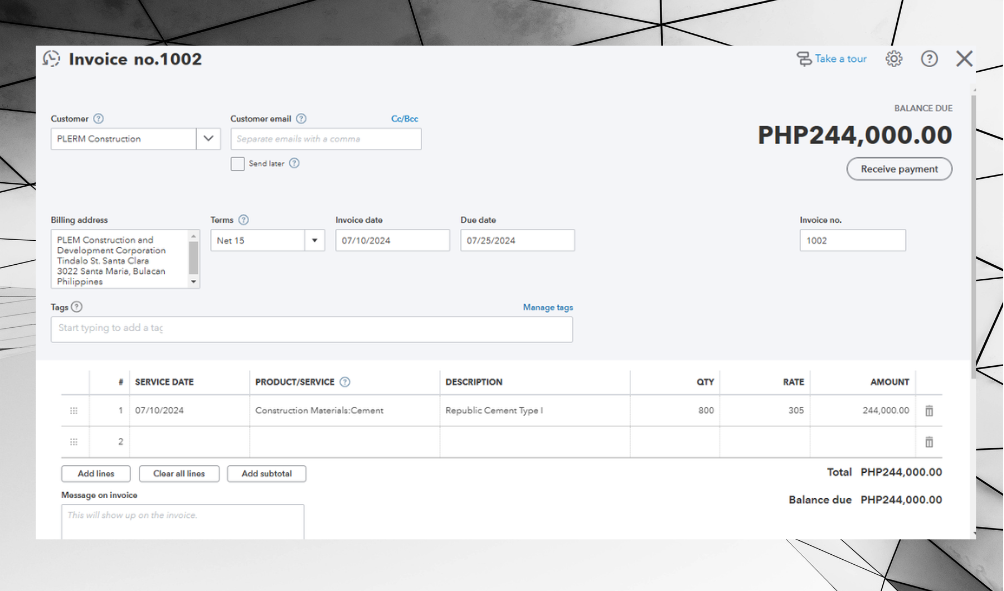Delete line 2 with trash icon
The width and height of the screenshot is (1004, 591).
(x=929, y=442)
